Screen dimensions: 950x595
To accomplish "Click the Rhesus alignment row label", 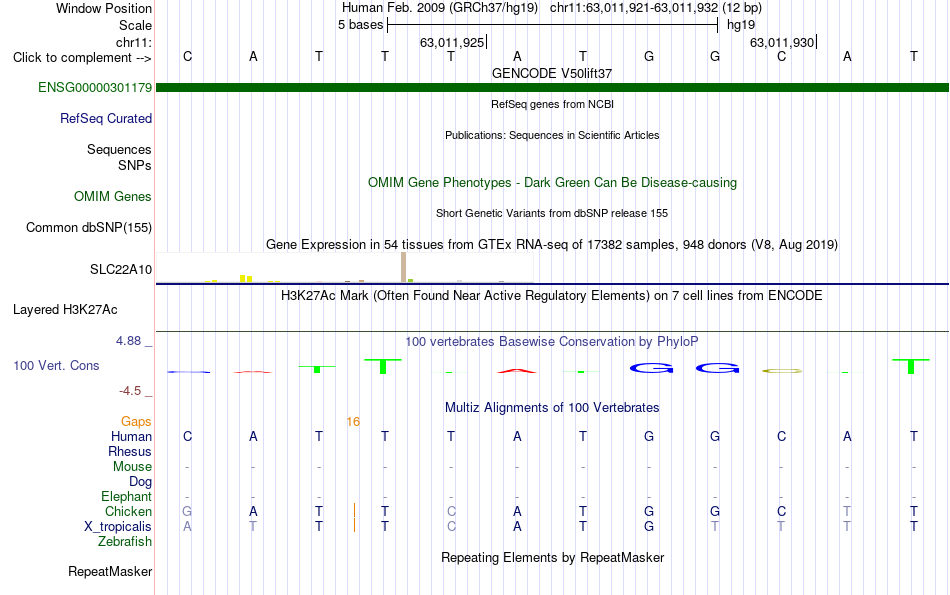I will point(130,451).
